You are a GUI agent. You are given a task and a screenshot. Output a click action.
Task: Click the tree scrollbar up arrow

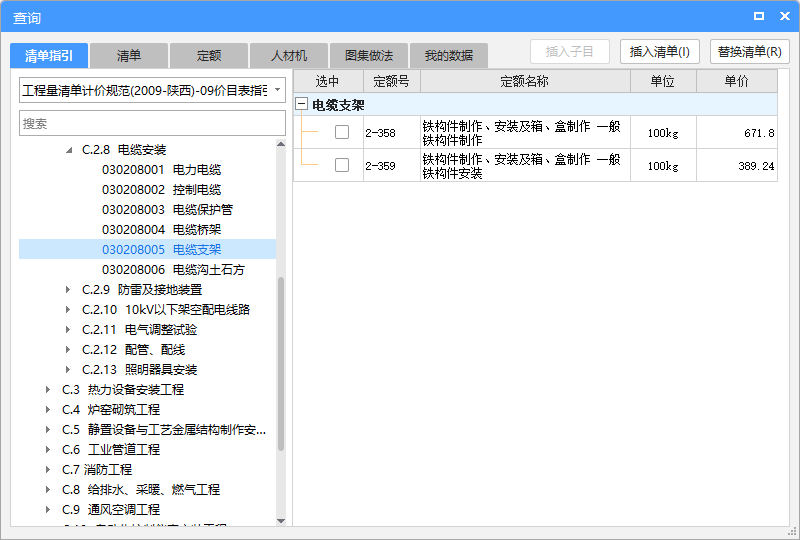281,144
